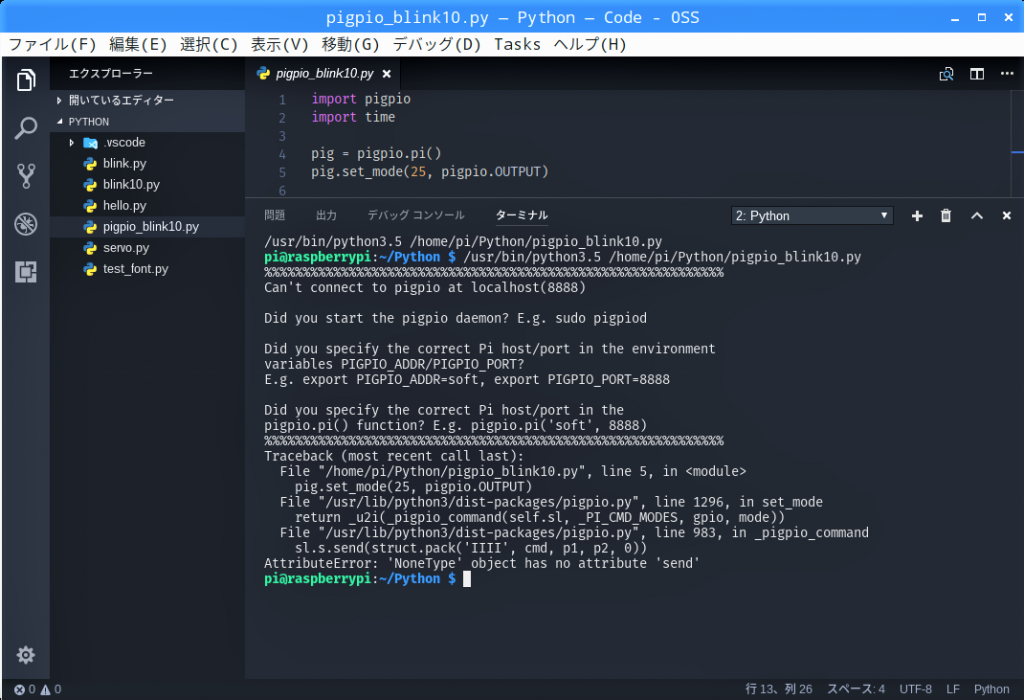Click the LF line ending indicator
The height and width of the screenshot is (700, 1024).
(x=953, y=689)
